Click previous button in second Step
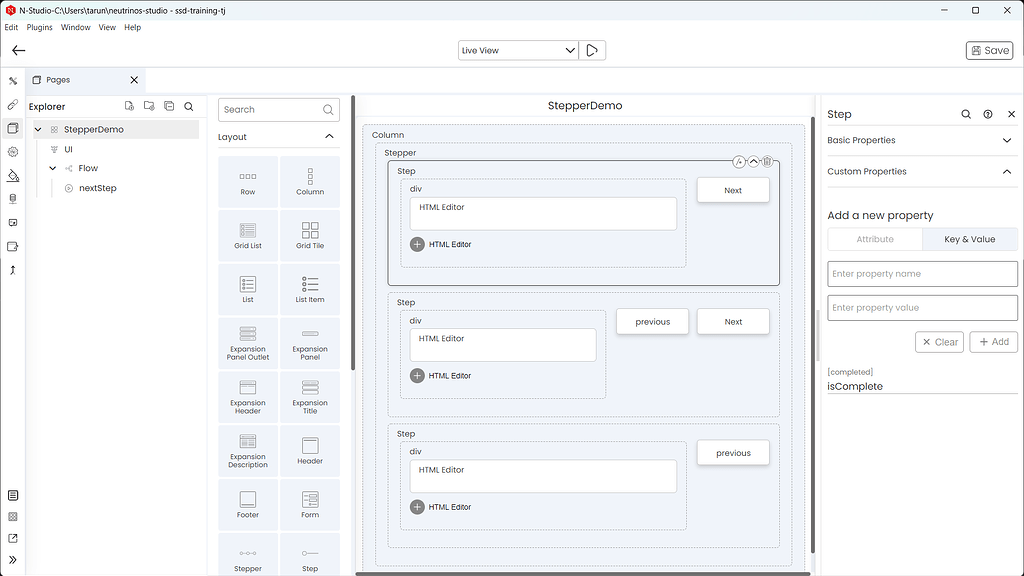Image resolution: width=1024 pixels, height=576 pixels. click(x=652, y=321)
